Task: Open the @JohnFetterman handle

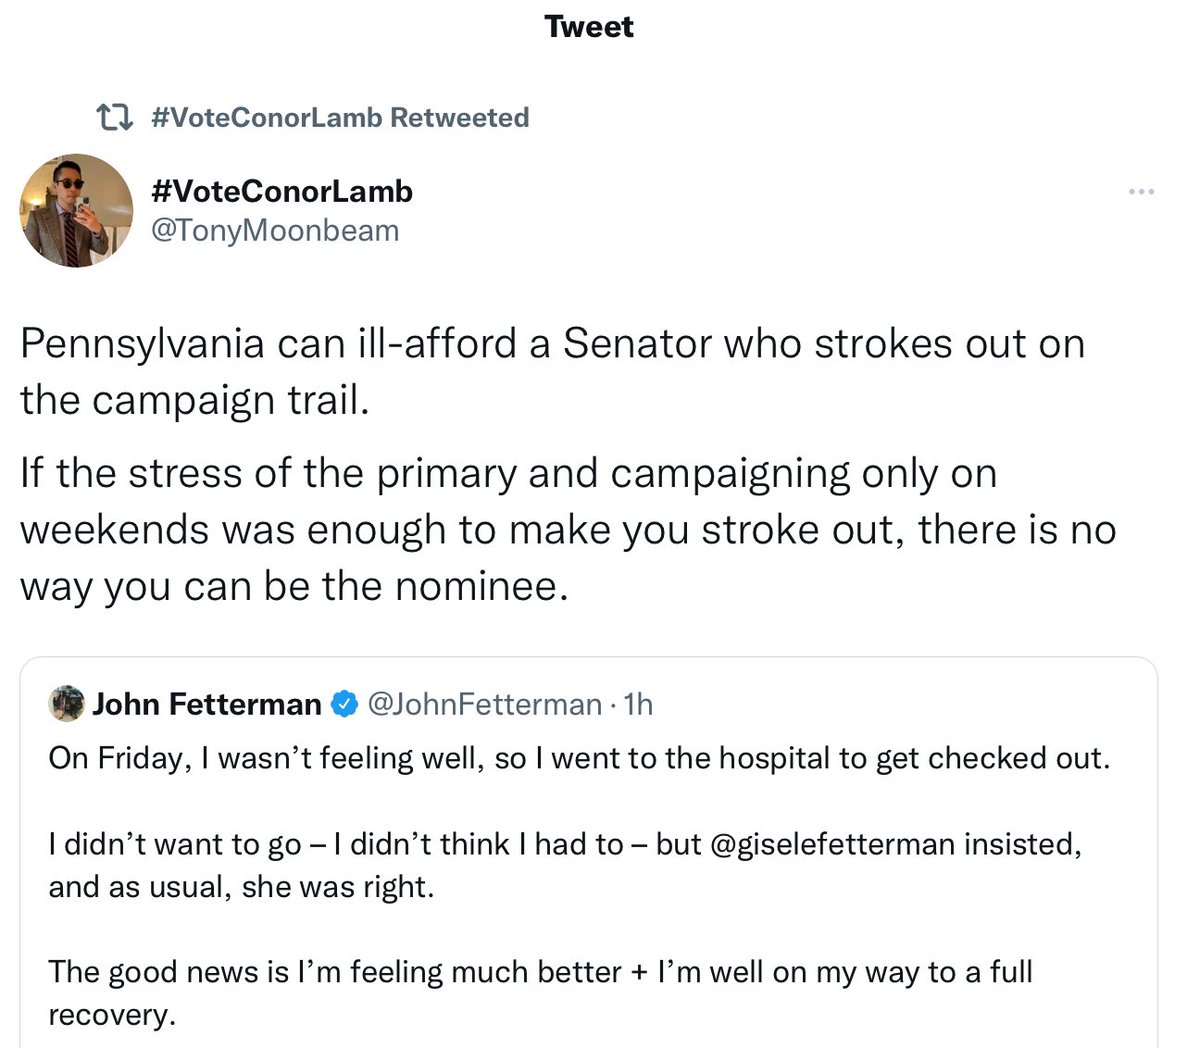Action: (x=485, y=705)
